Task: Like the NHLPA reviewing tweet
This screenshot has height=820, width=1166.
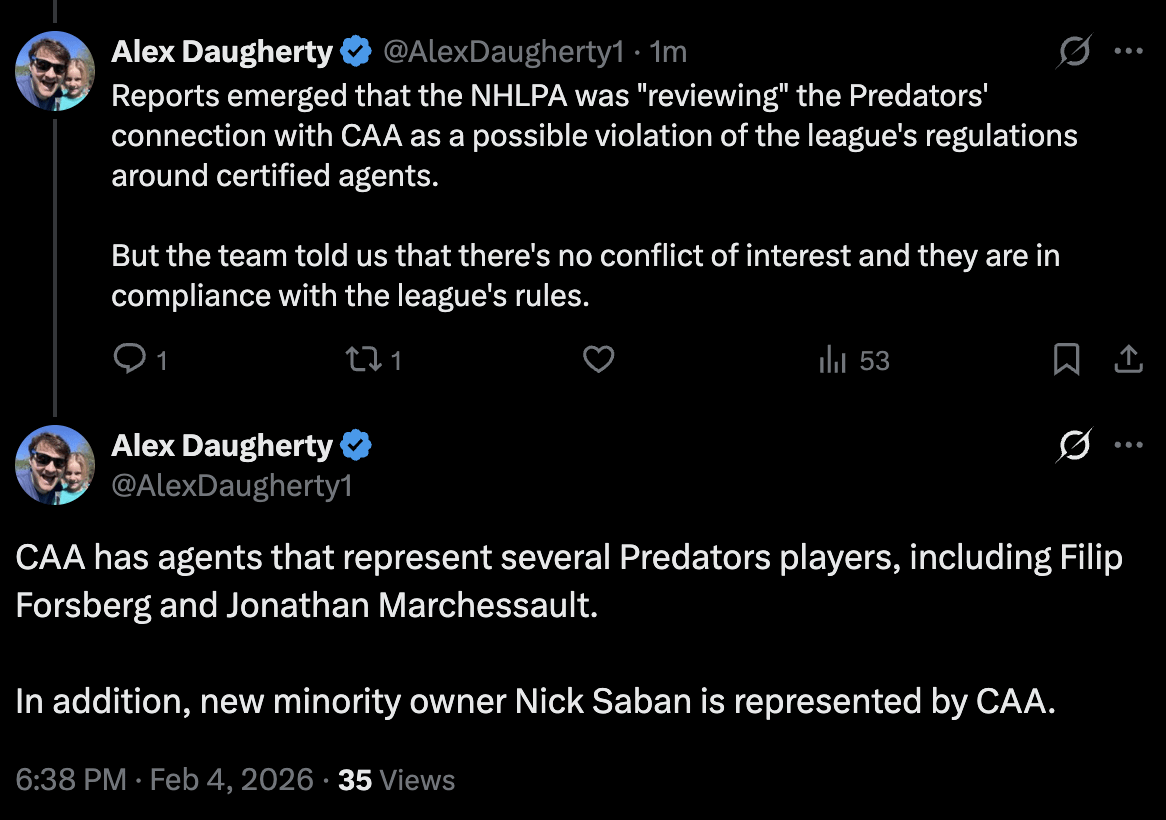Action: [598, 359]
